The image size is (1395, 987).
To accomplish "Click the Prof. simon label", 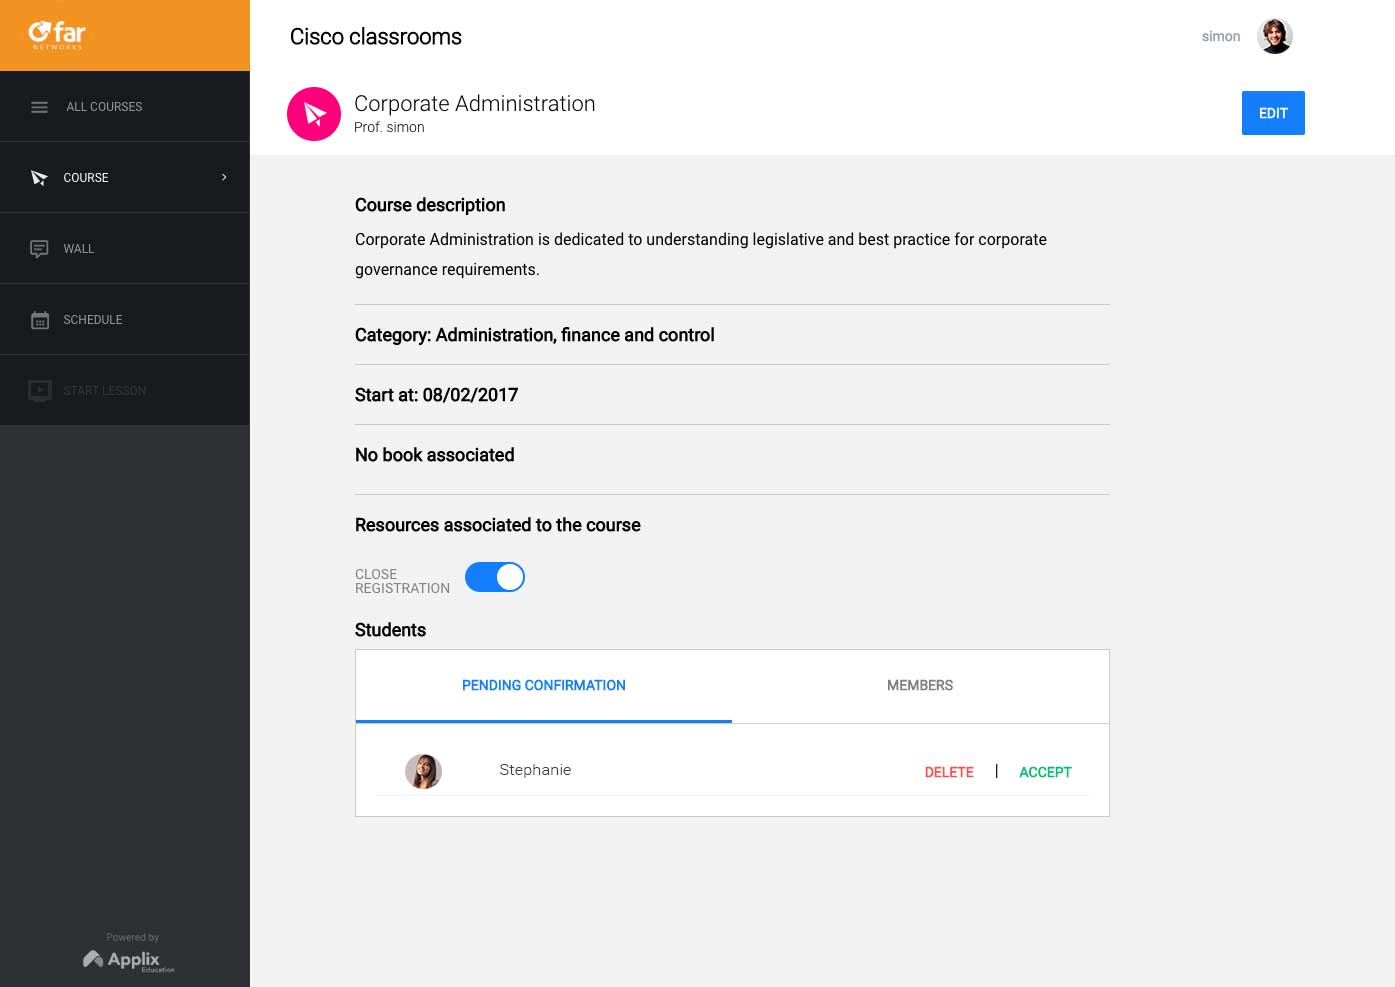I will [x=389, y=127].
